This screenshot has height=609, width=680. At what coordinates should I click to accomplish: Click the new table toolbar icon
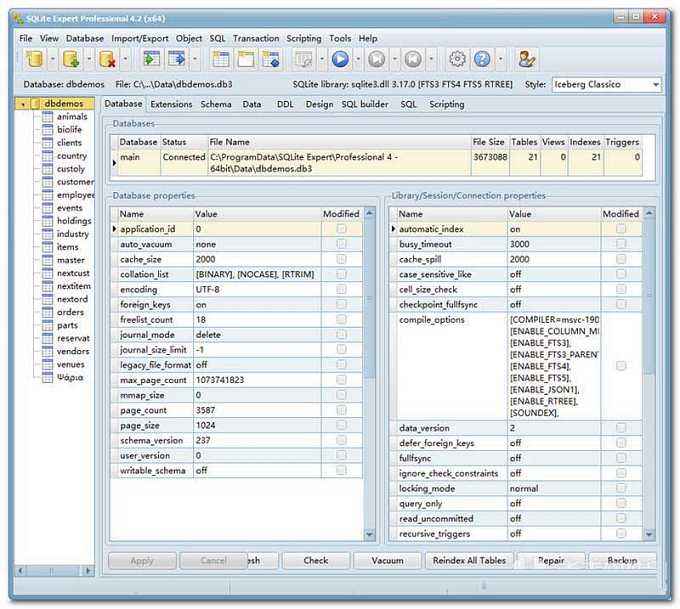click(x=220, y=59)
